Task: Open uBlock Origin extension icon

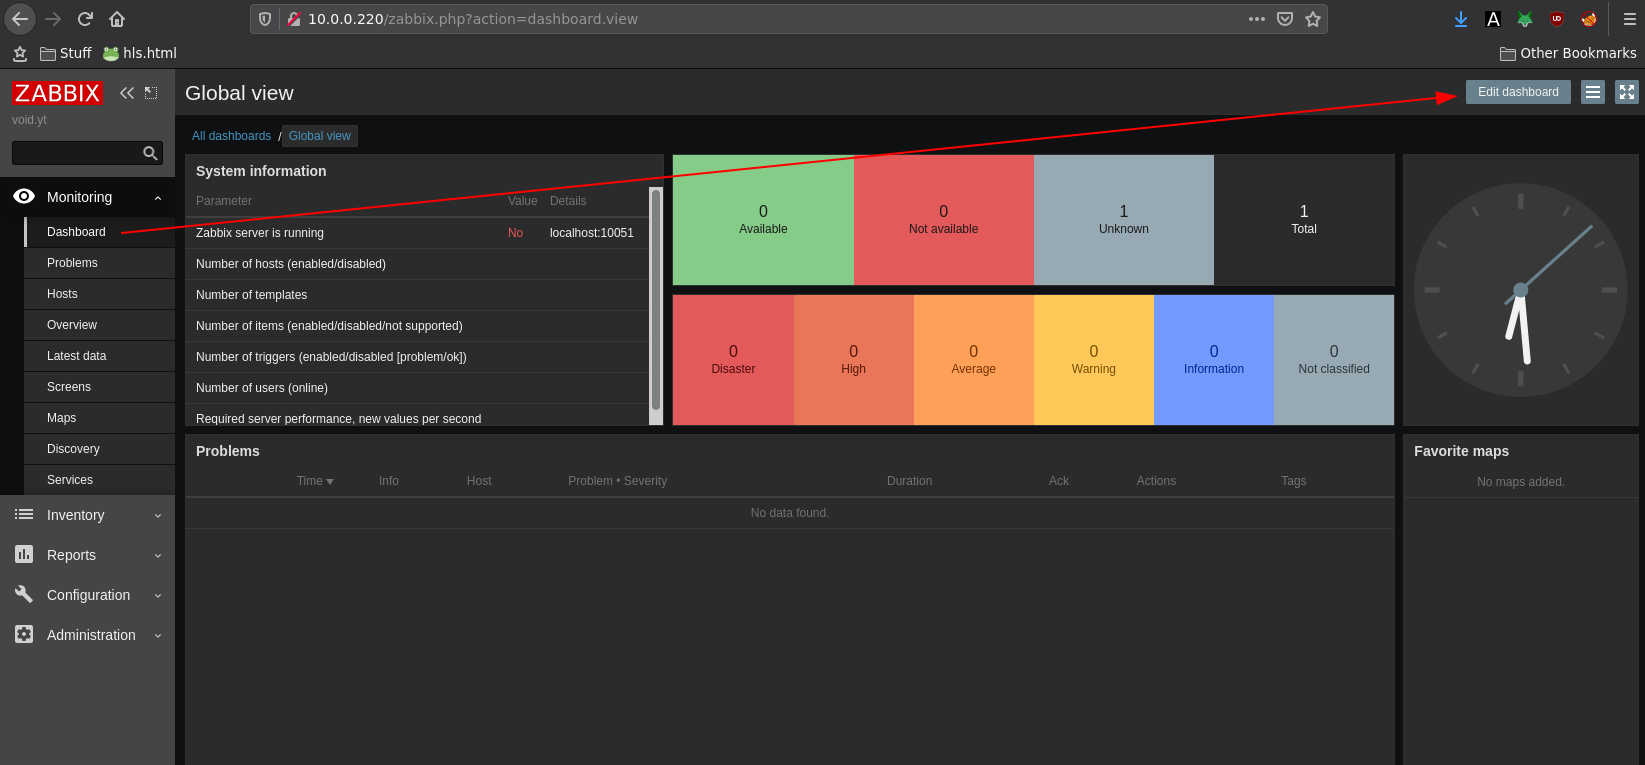Action: click(x=1557, y=19)
